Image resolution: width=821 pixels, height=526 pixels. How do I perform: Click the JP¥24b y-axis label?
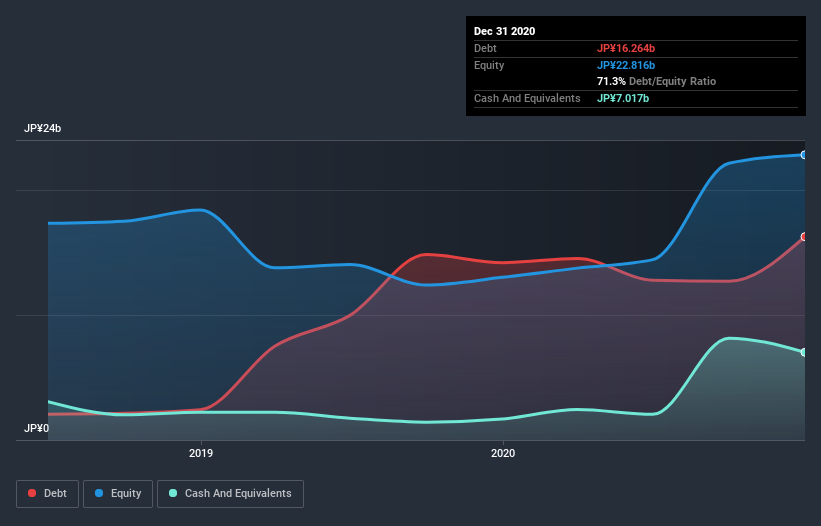[x=42, y=128]
